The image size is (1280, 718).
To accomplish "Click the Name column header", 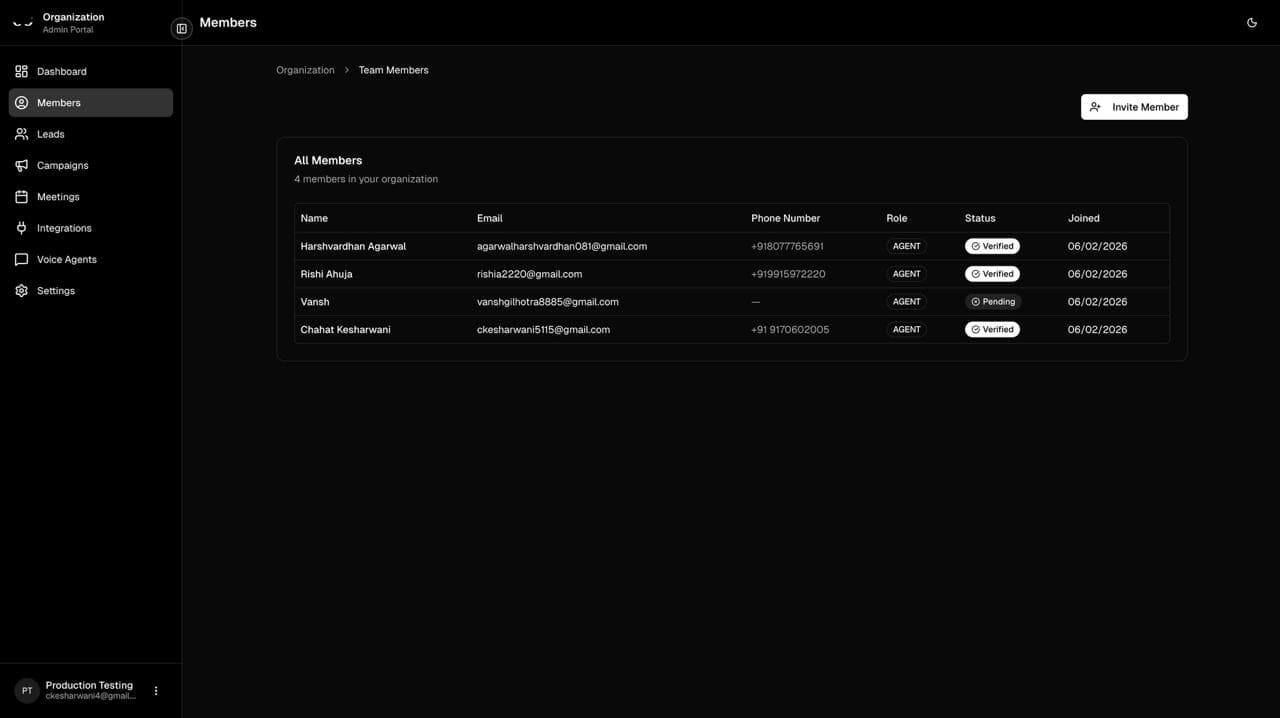I will click(x=314, y=218).
